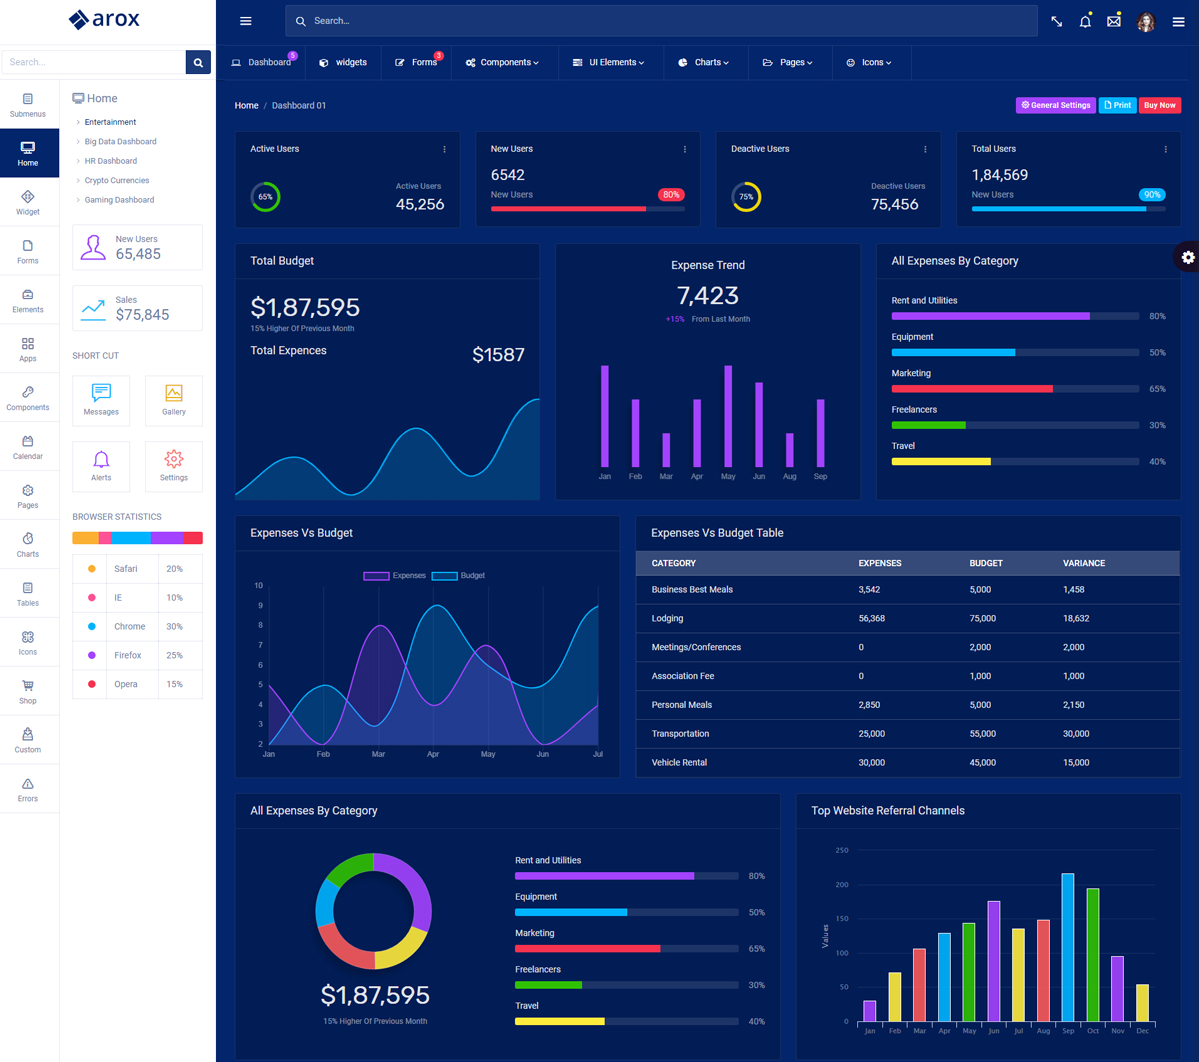
Task: Open Active Users card three-dot menu
Action: tap(445, 149)
